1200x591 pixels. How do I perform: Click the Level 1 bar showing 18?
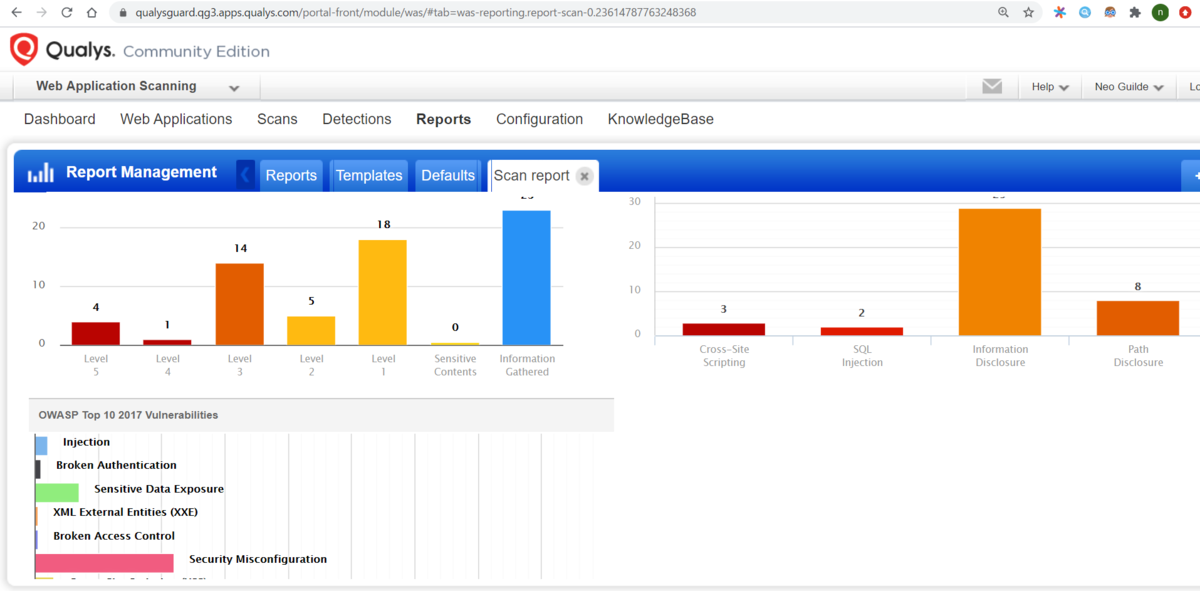coord(383,292)
